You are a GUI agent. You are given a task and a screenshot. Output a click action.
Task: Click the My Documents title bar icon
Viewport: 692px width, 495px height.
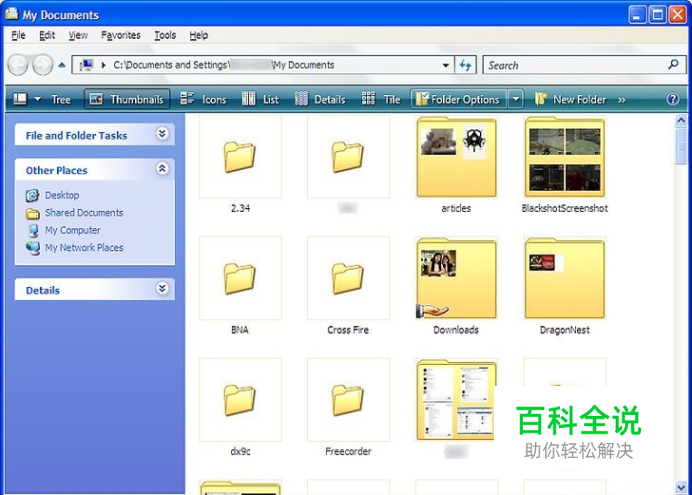(x=12, y=14)
